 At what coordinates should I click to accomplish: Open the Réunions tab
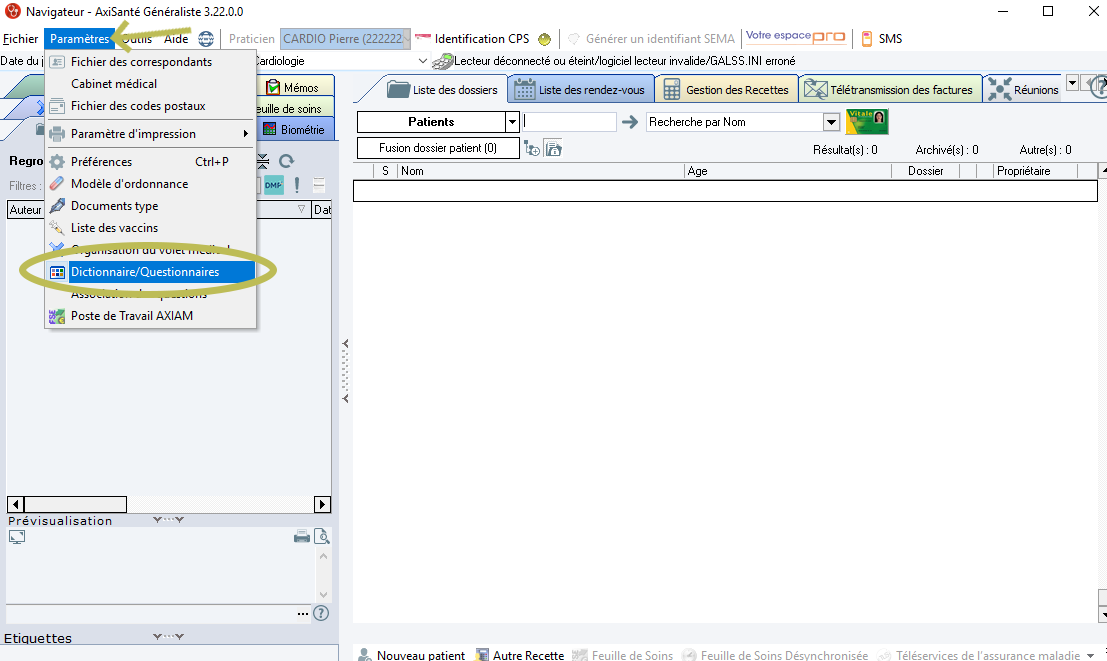(x=1023, y=90)
